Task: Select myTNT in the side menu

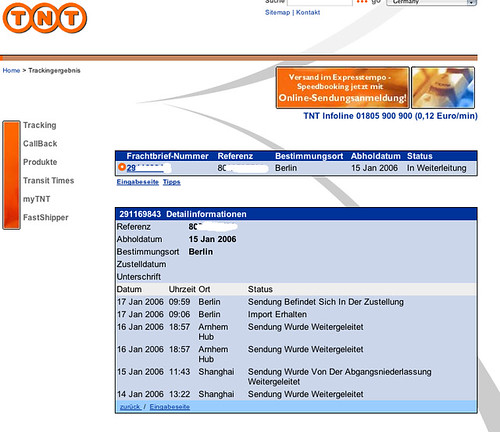Action: pos(37,199)
